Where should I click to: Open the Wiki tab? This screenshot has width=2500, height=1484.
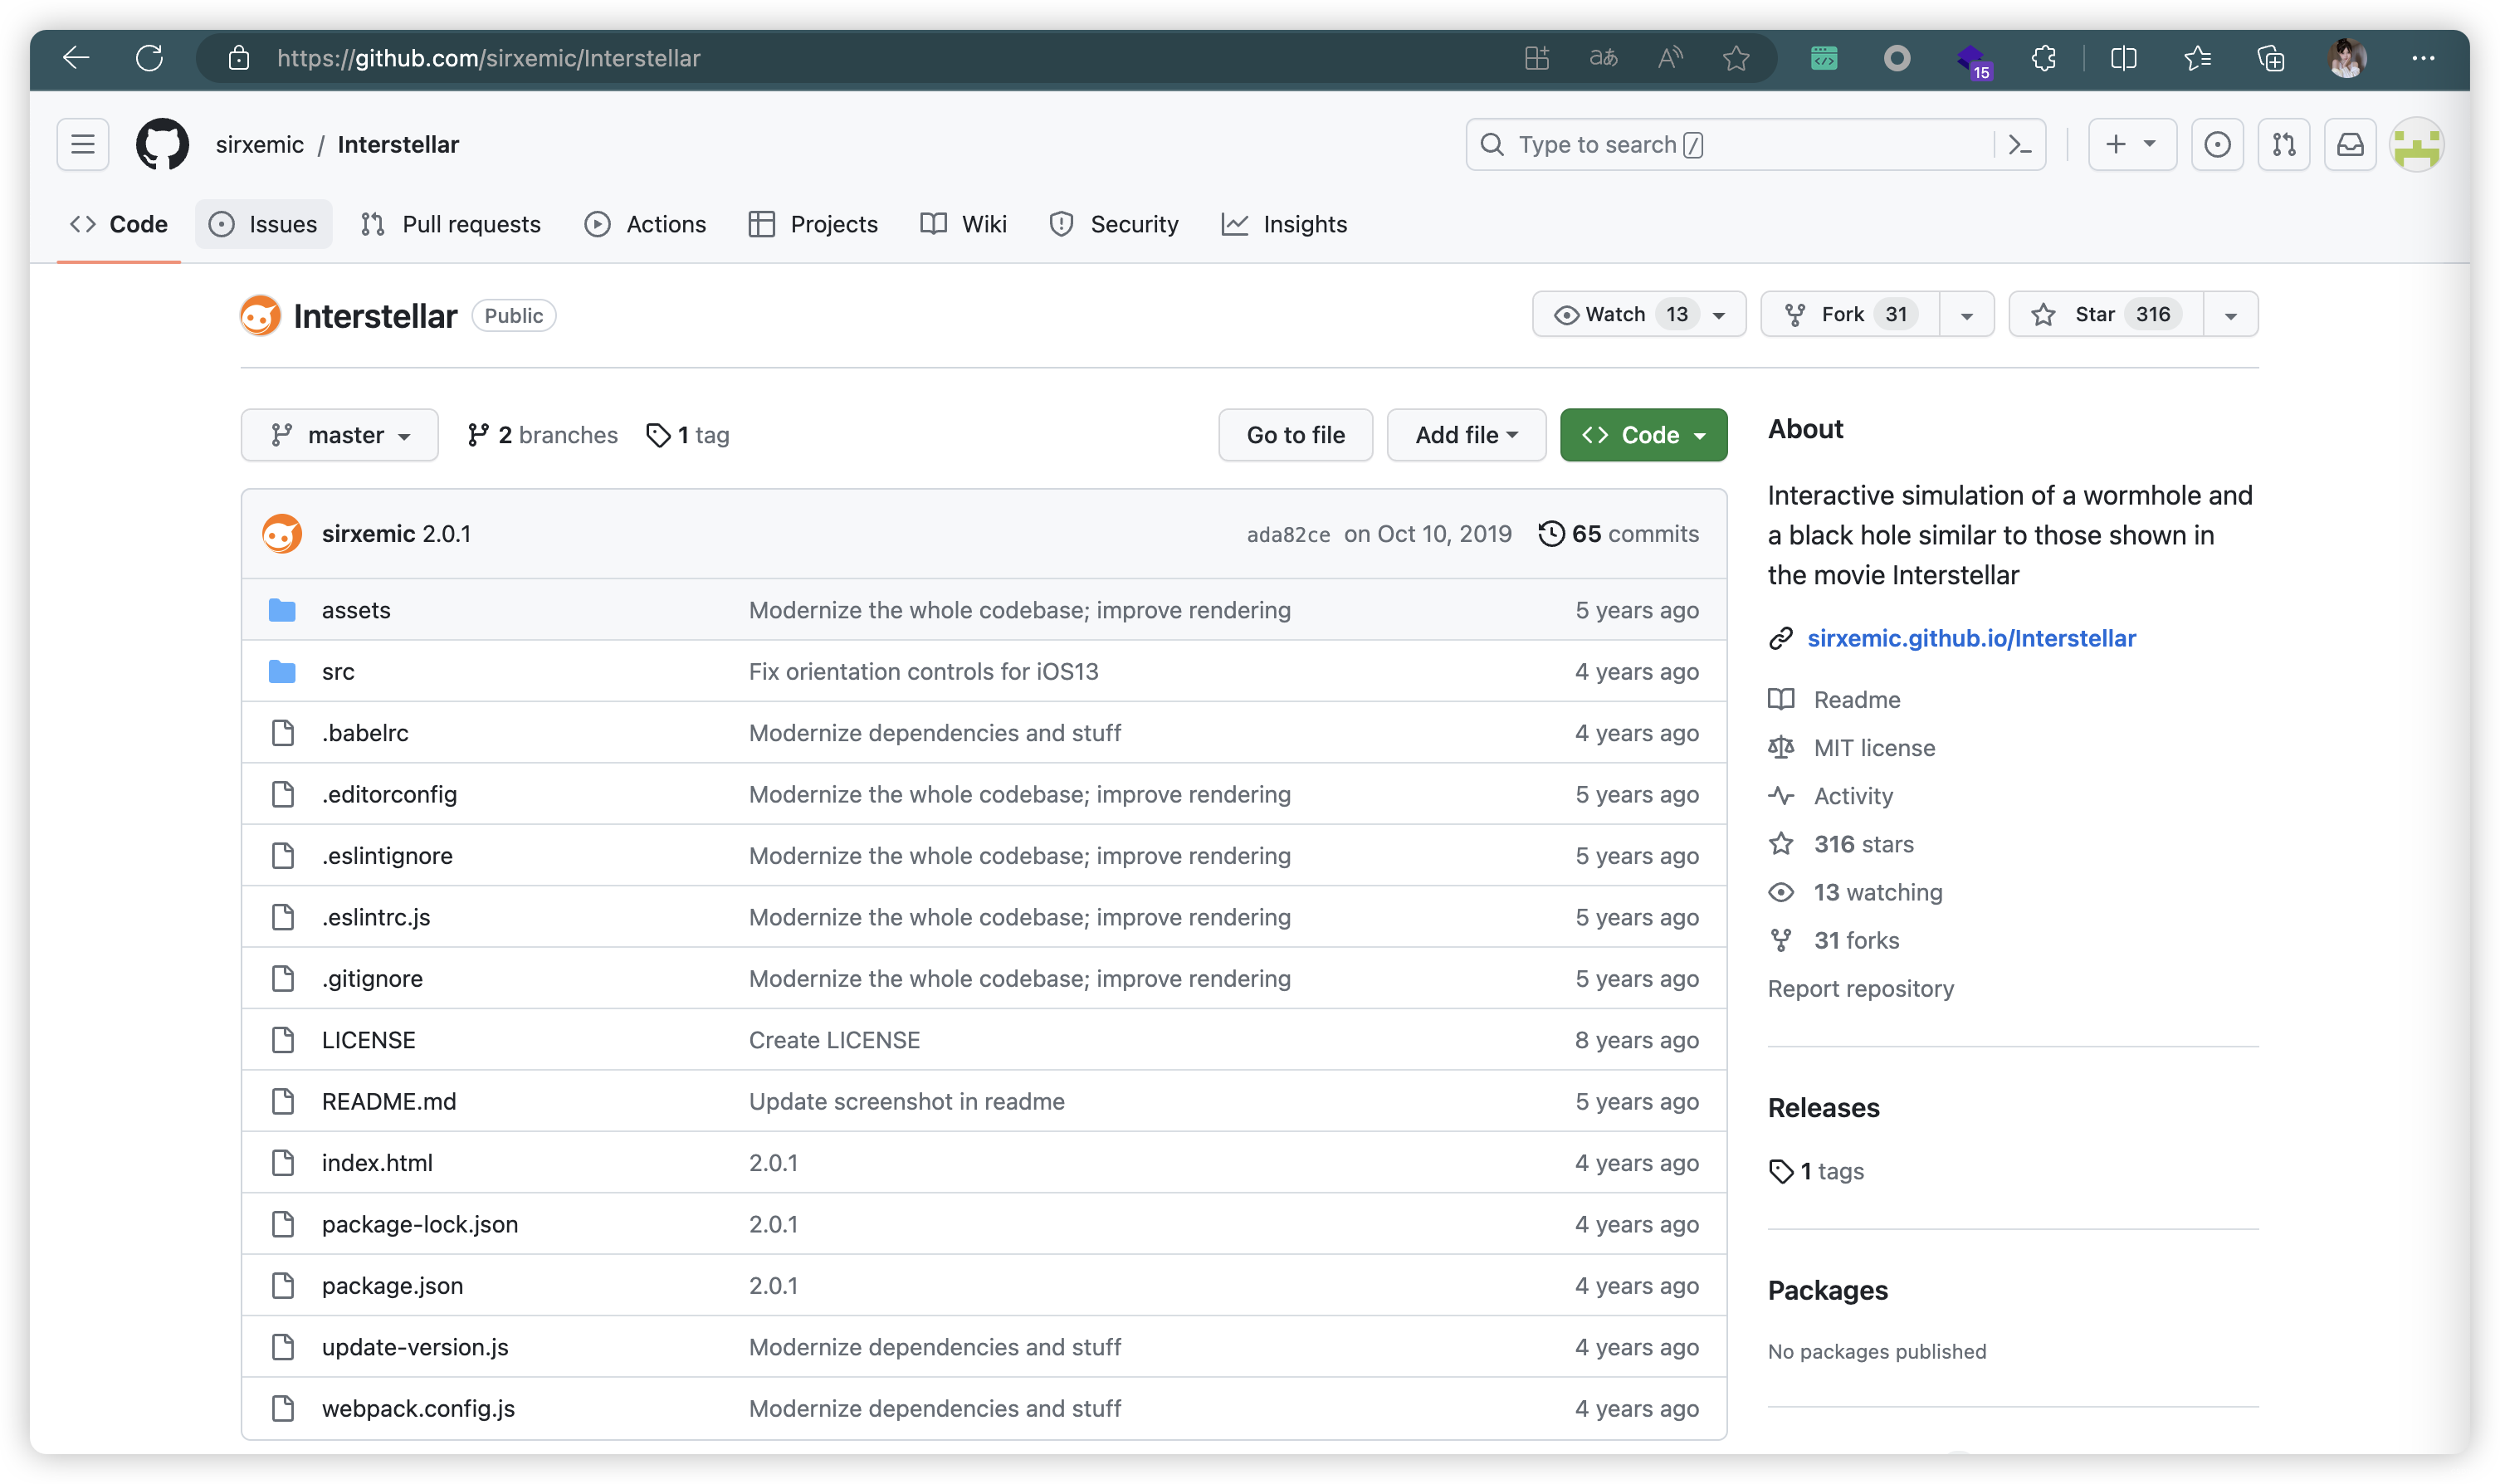tap(964, 224)
